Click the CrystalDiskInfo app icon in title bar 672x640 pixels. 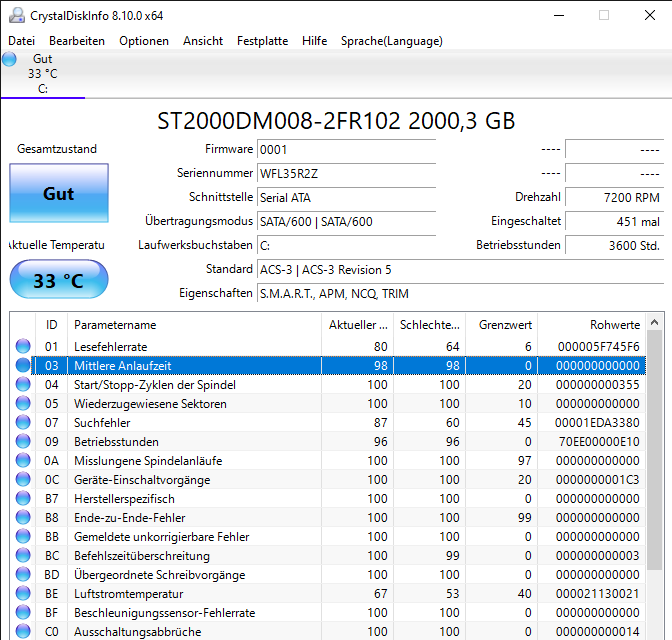coord(17,15)
